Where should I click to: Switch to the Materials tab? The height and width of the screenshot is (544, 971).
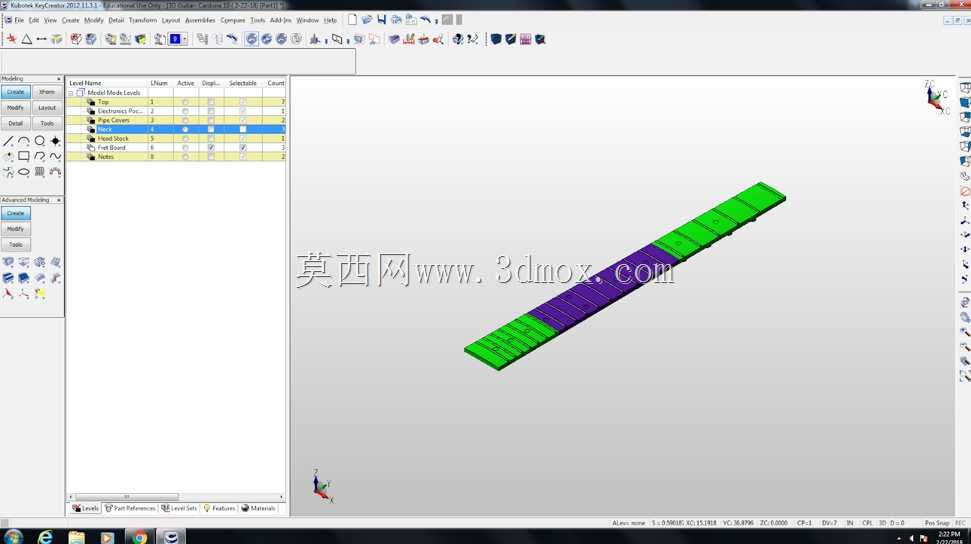pyautogui.click(x=258, y=508)
